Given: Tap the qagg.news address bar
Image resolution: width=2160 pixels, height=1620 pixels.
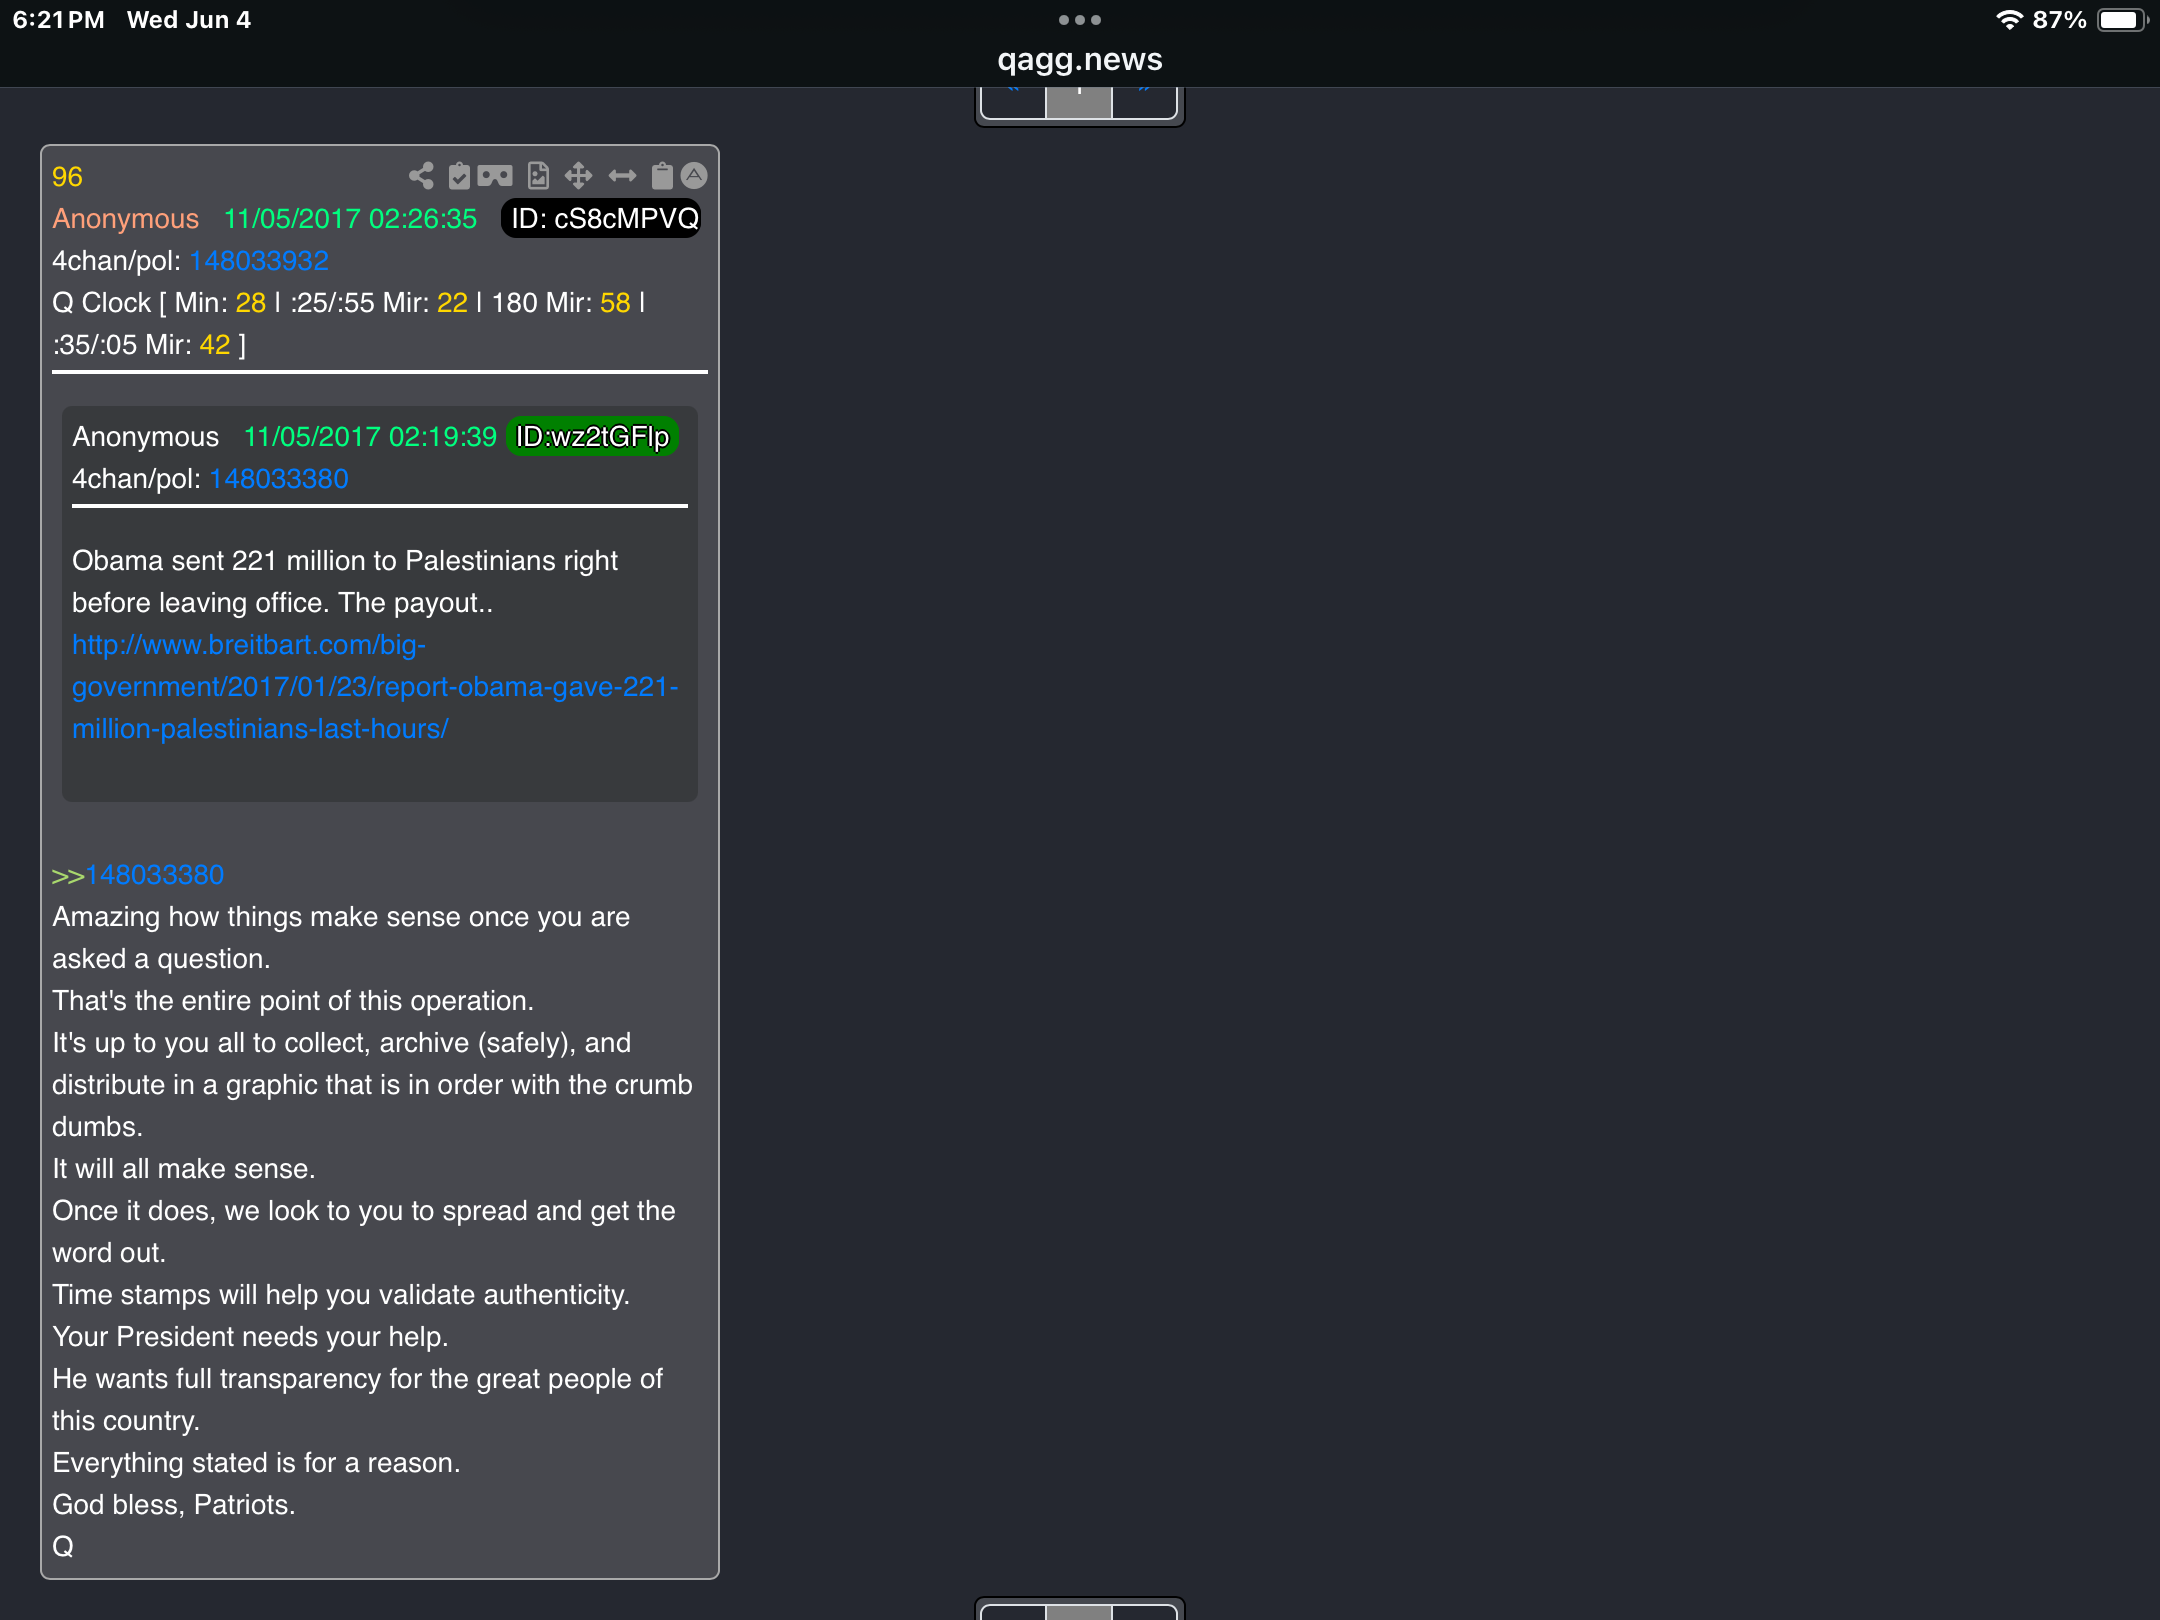Looking at the screenshot, I should pyautogui.click(x=1080, y=60).
